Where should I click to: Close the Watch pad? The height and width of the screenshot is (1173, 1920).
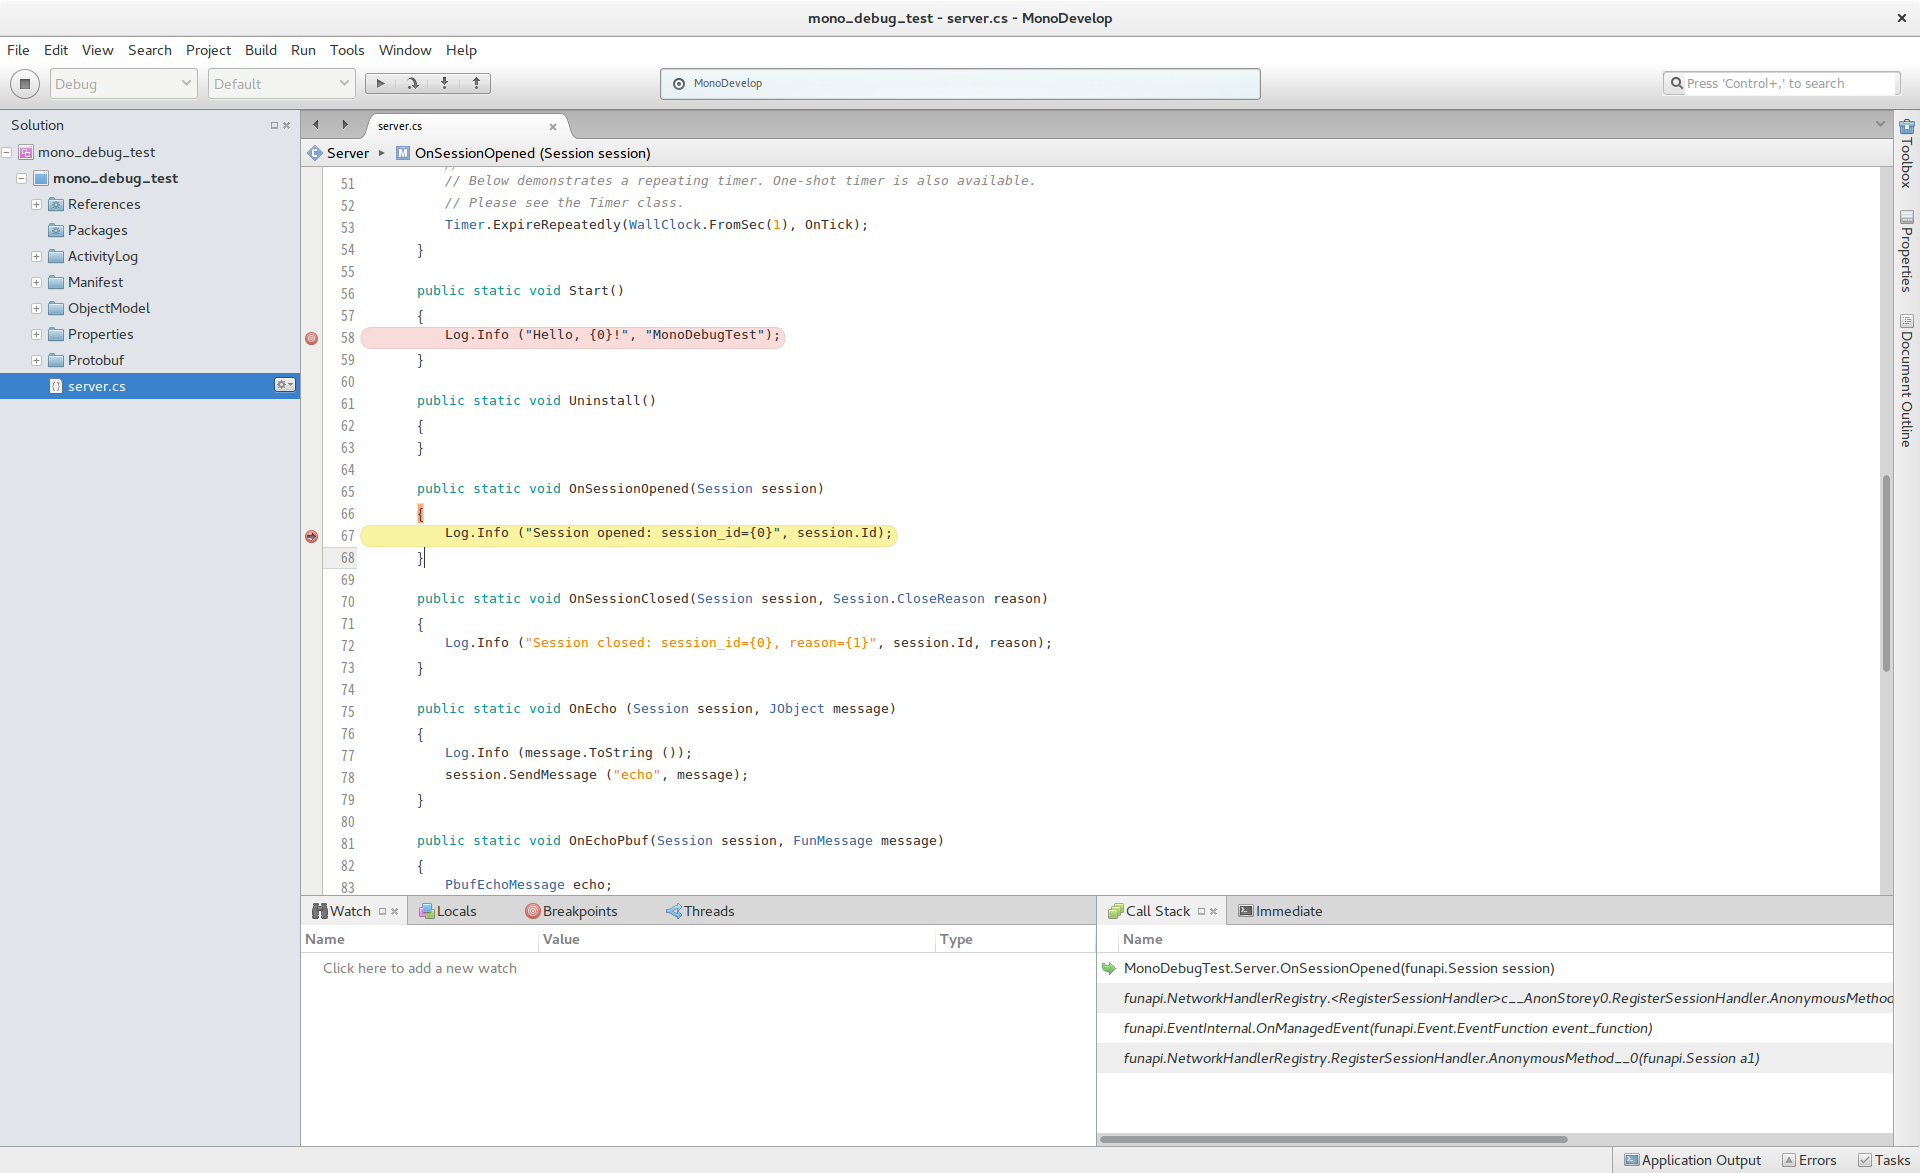point(395,911)
